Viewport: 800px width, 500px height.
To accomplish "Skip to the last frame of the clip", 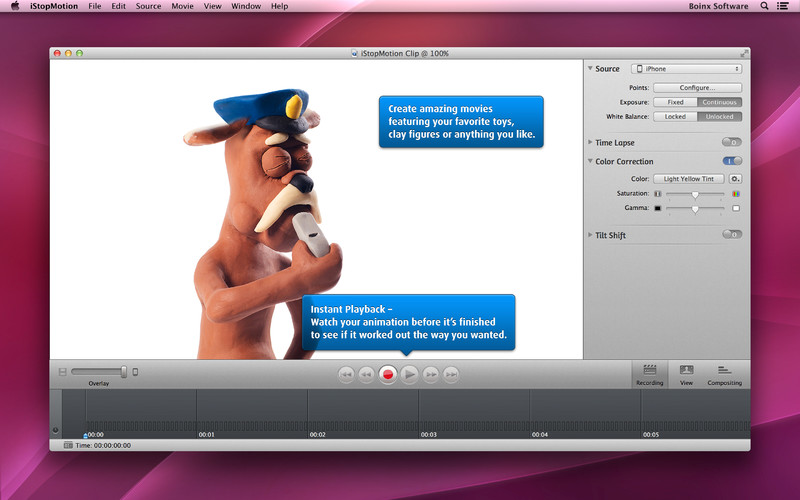I will [452, 374].
